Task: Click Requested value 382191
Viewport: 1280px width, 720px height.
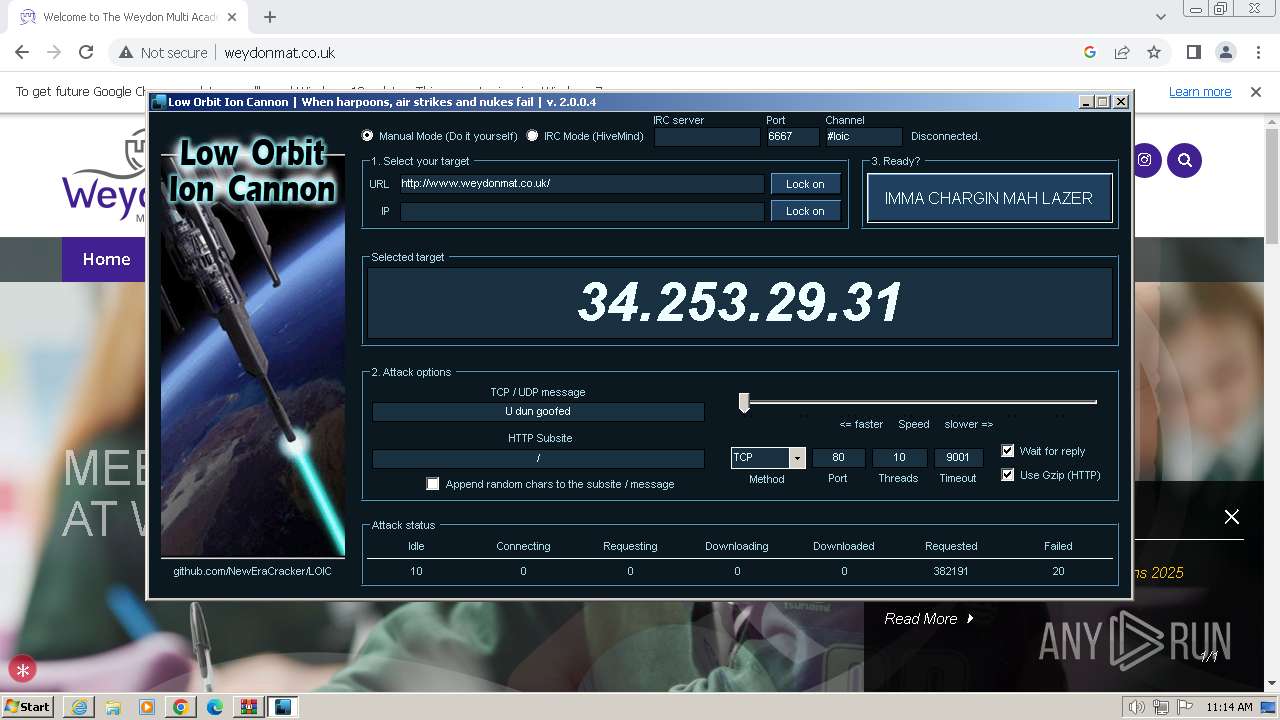Action: (950, 571)
